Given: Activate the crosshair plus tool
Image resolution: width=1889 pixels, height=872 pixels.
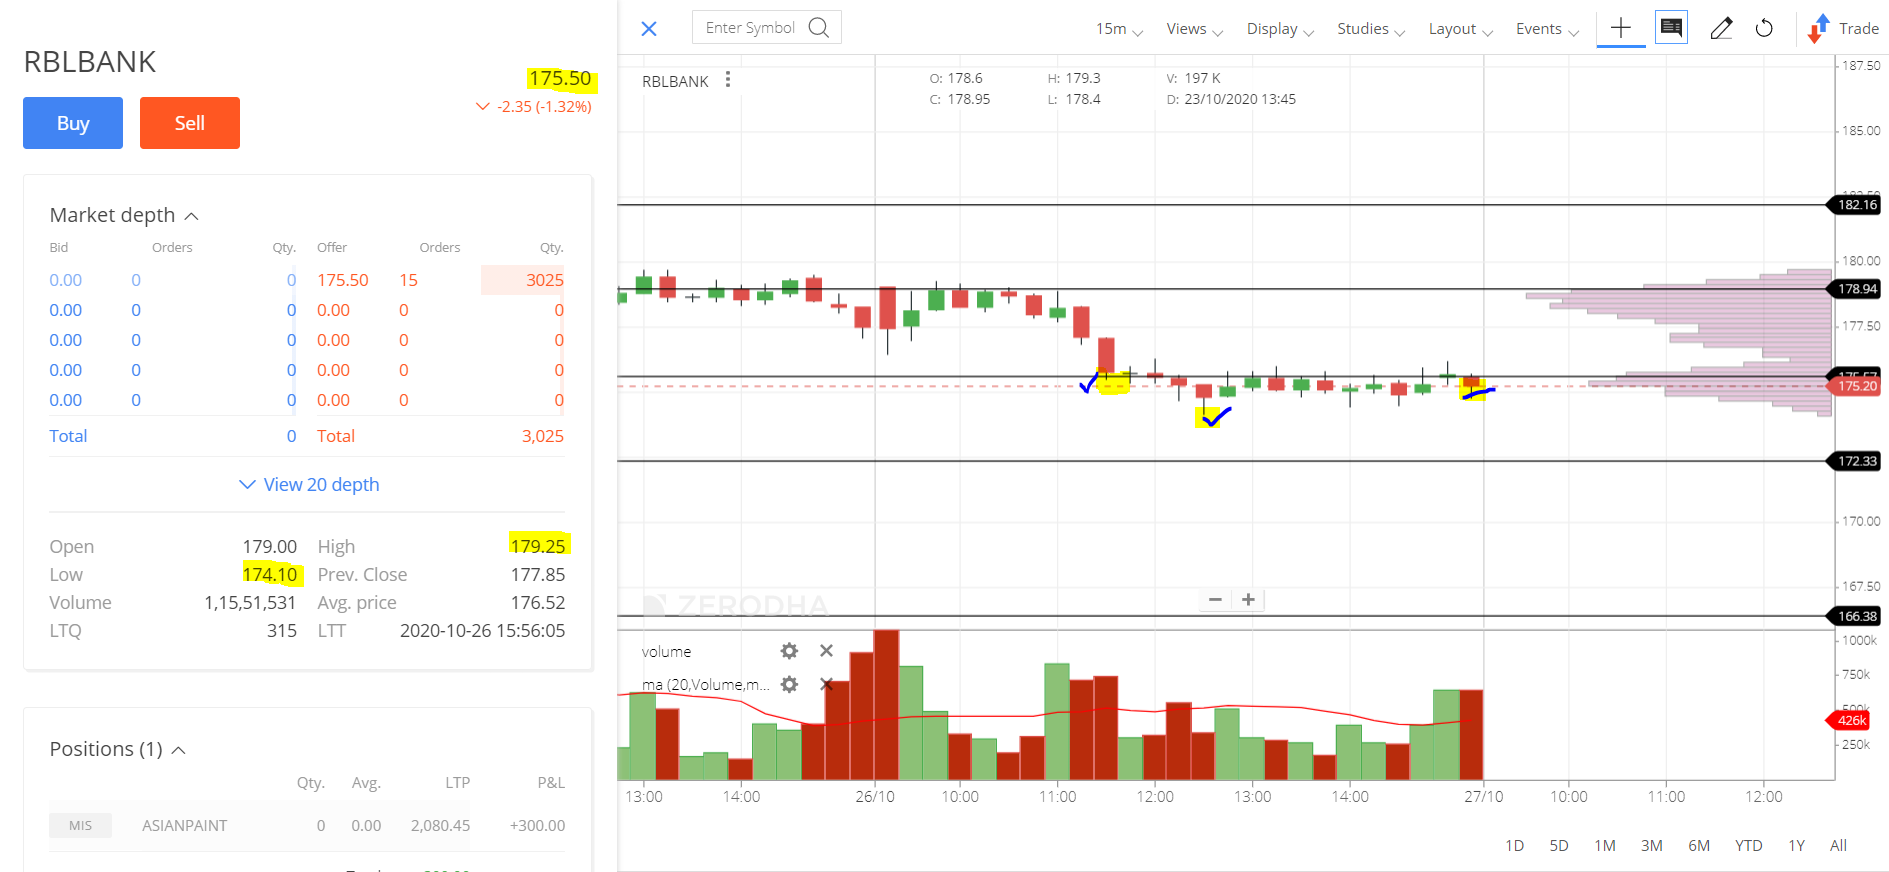Looking at the screenshot, I should click(x=1621, y=28).
